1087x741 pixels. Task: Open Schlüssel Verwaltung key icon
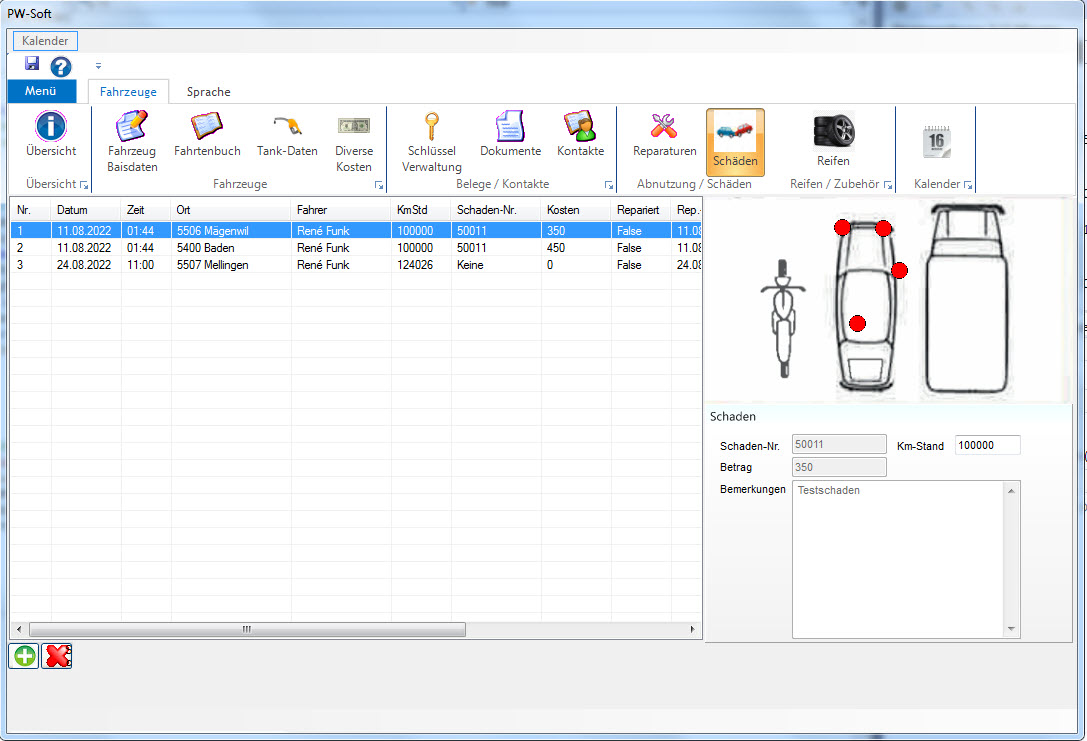tap(432, 142)
